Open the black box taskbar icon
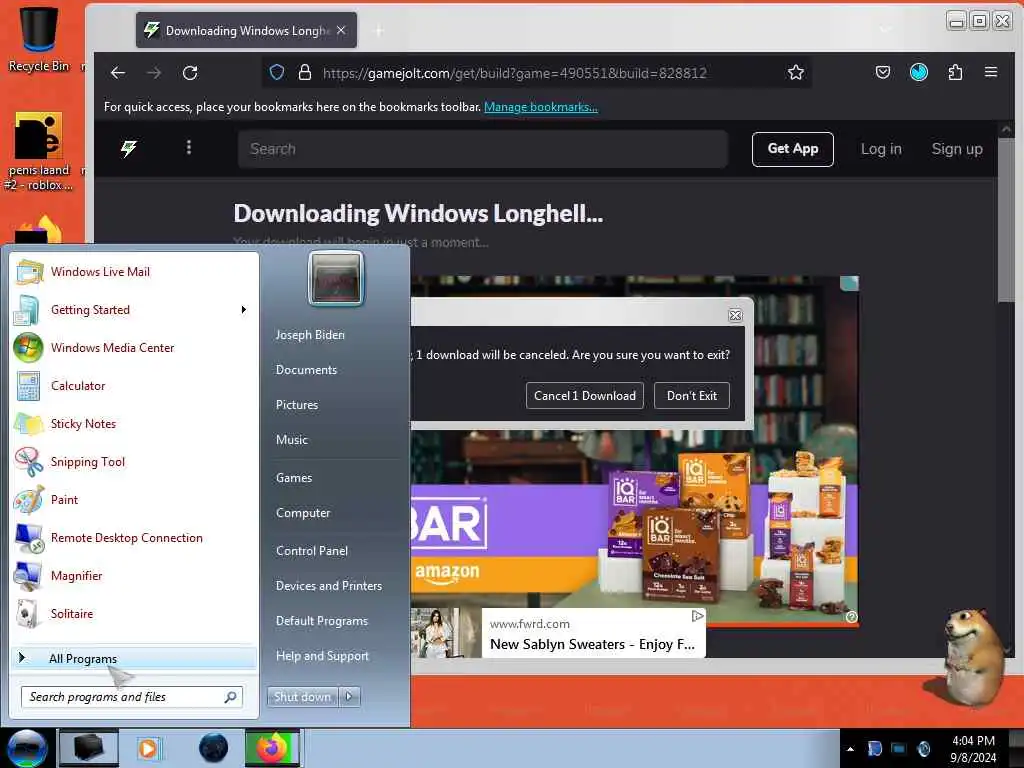 tap(88, 748)
